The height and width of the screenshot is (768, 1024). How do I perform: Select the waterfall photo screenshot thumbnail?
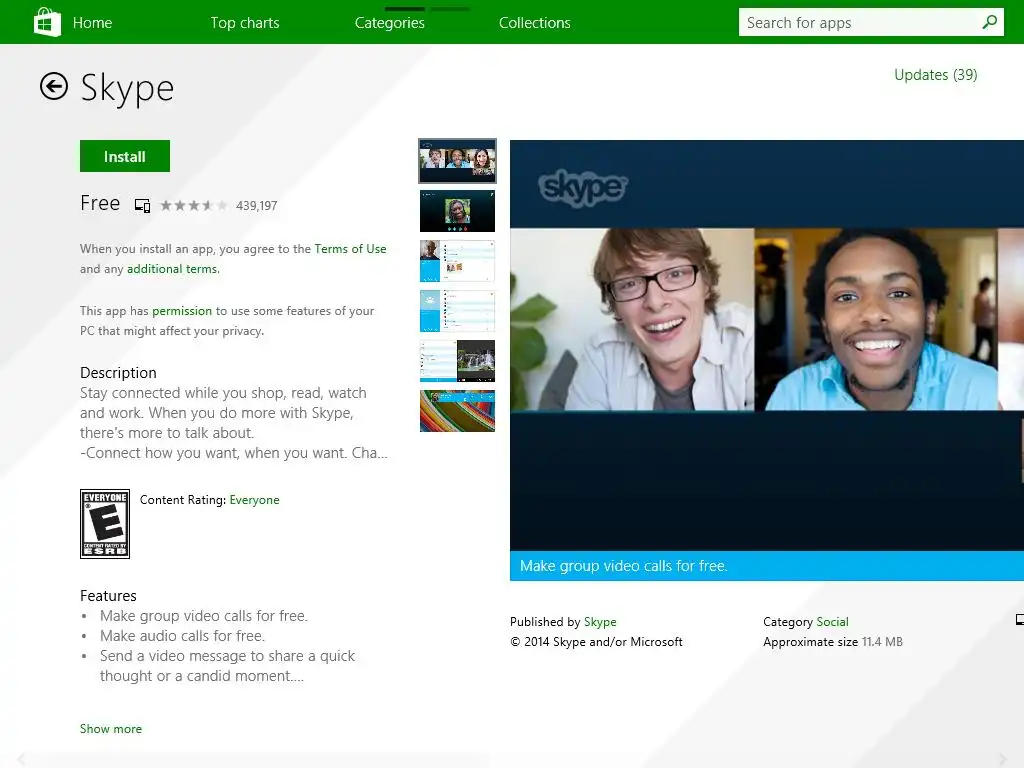(457, 361)
